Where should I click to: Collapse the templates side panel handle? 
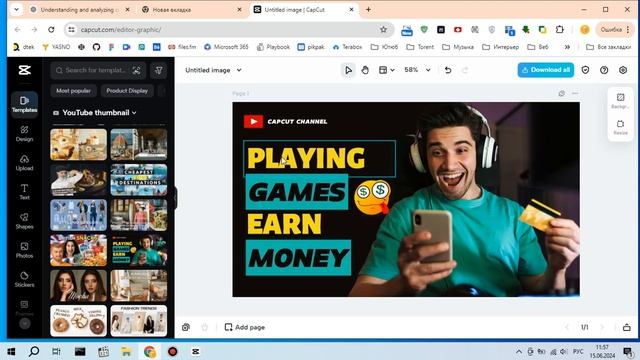(x=176, y=198)
